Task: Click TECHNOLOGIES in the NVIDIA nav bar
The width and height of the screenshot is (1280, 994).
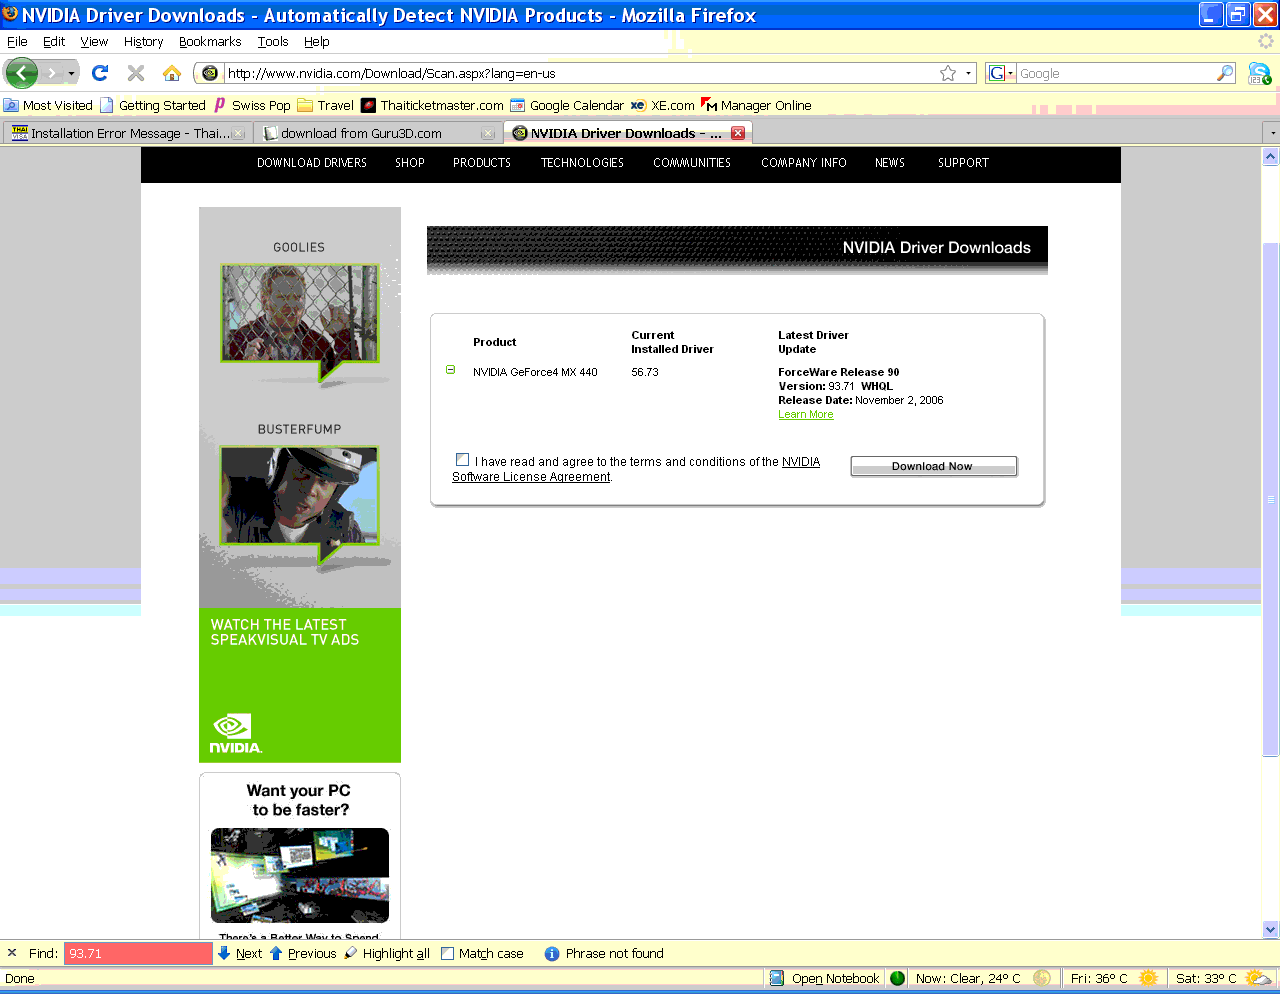Action: (582, 163)
